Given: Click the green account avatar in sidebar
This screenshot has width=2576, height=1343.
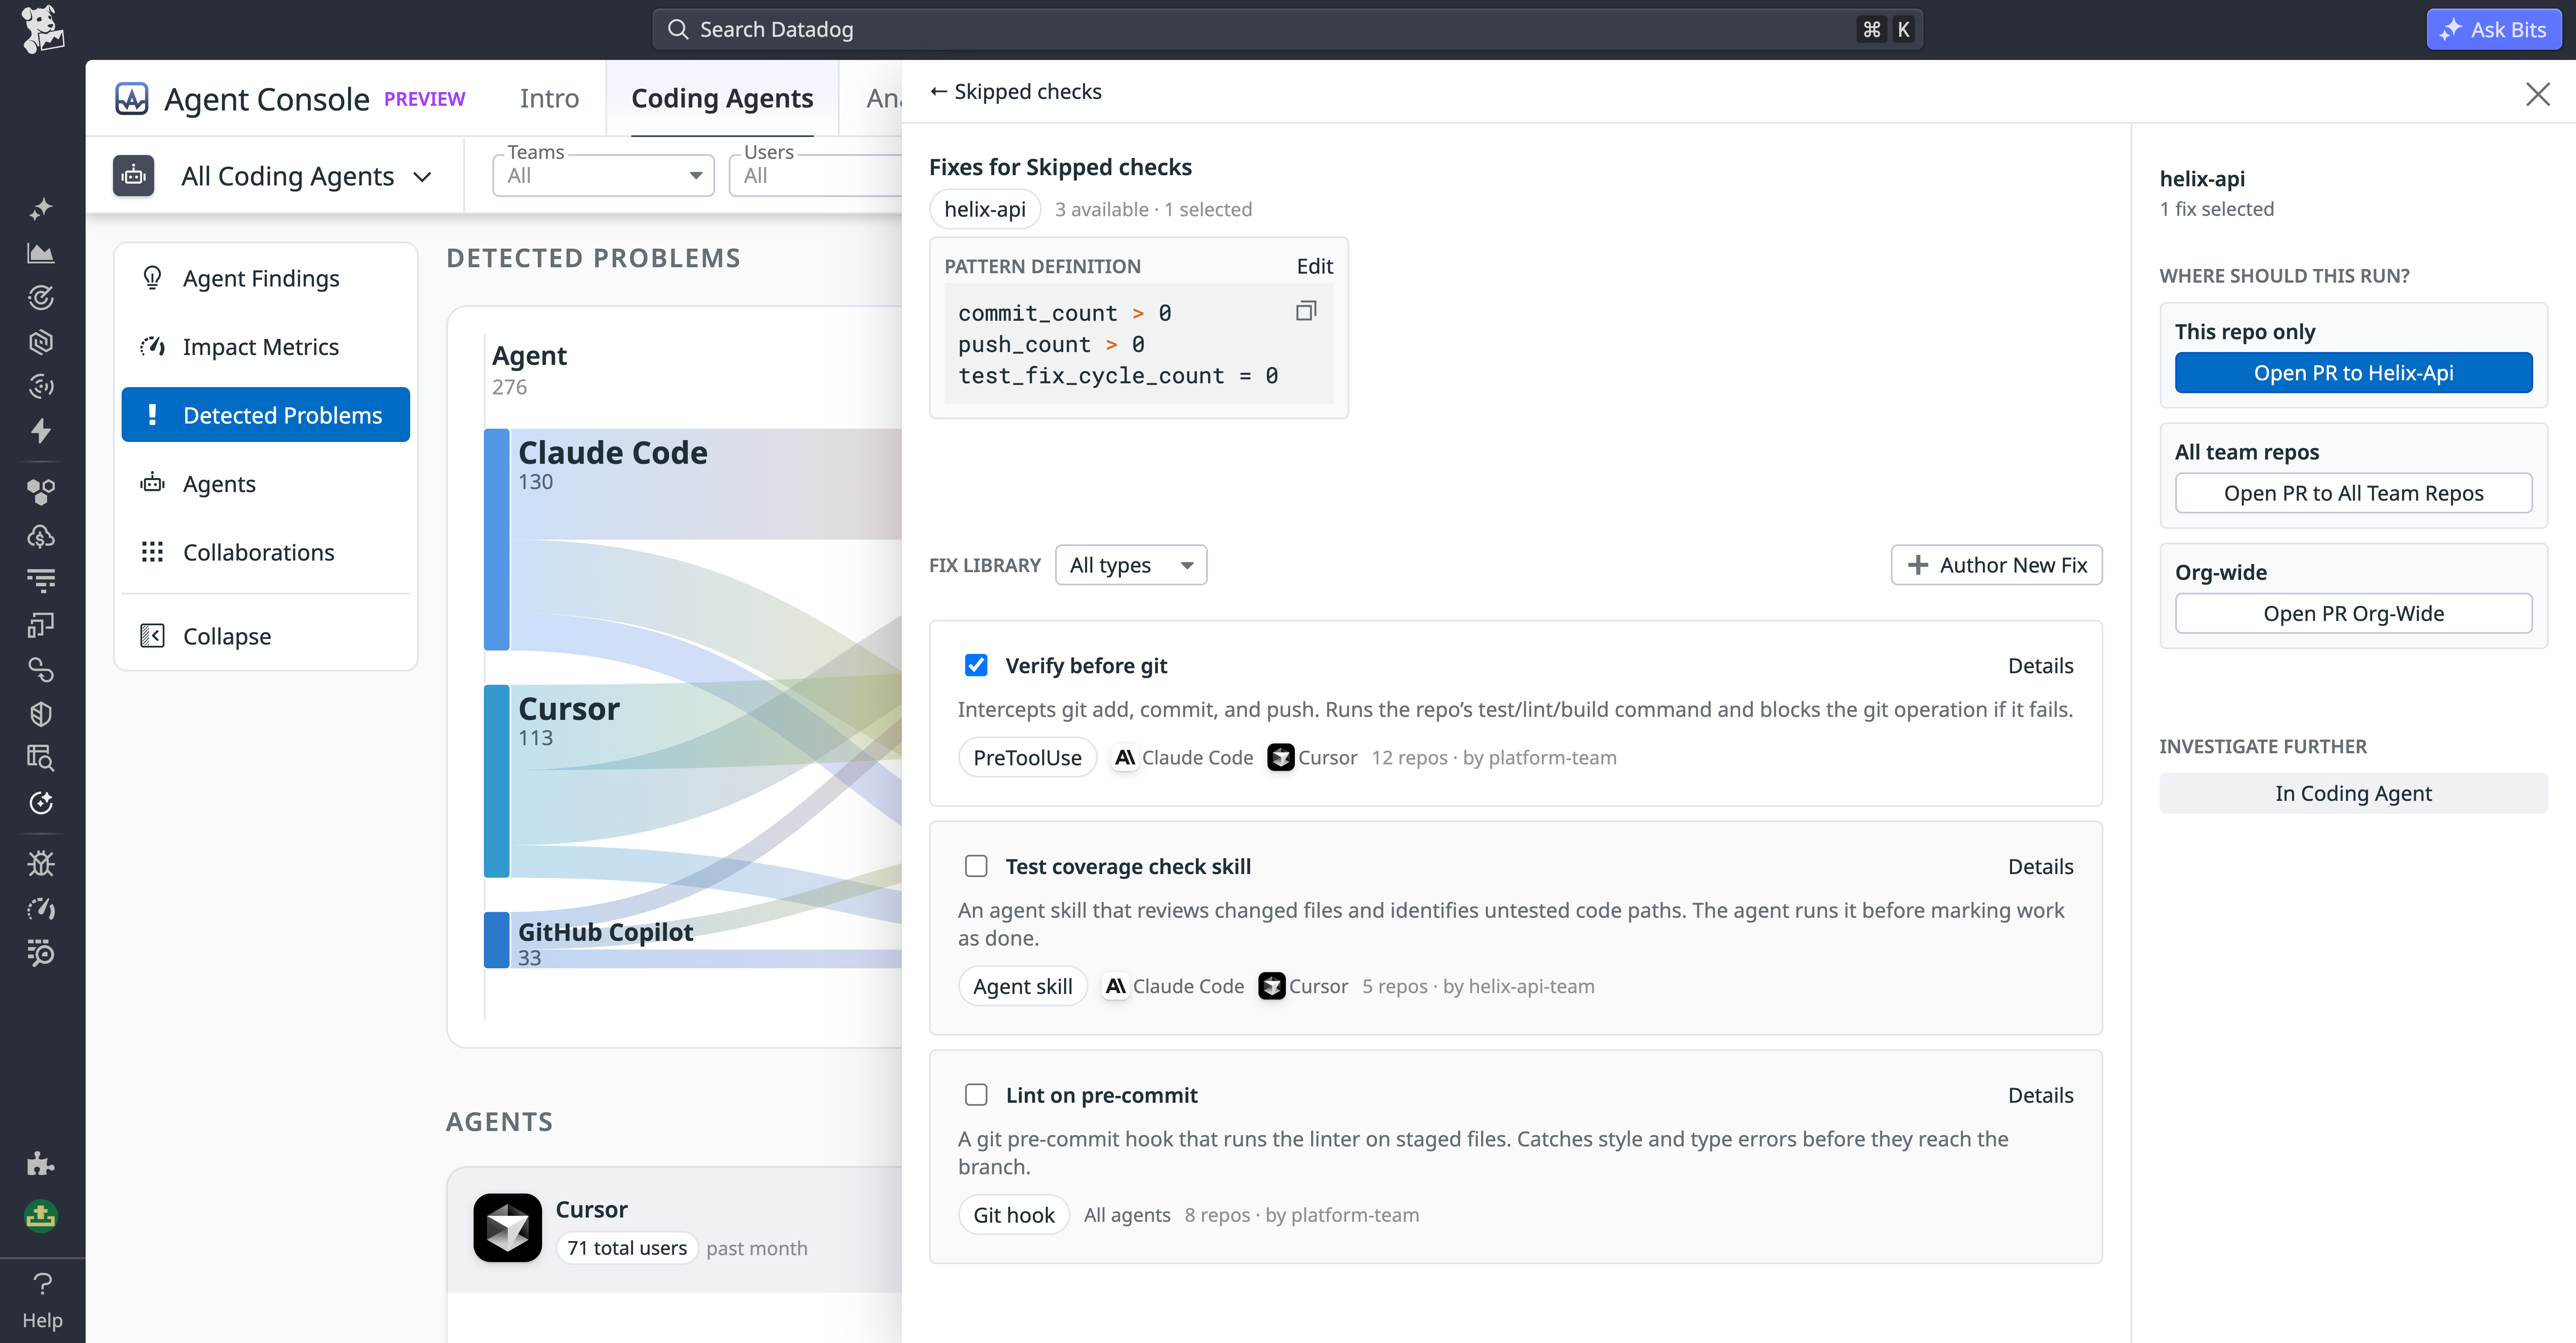Looking at the screenshot, I should (x=41, y=1216).
